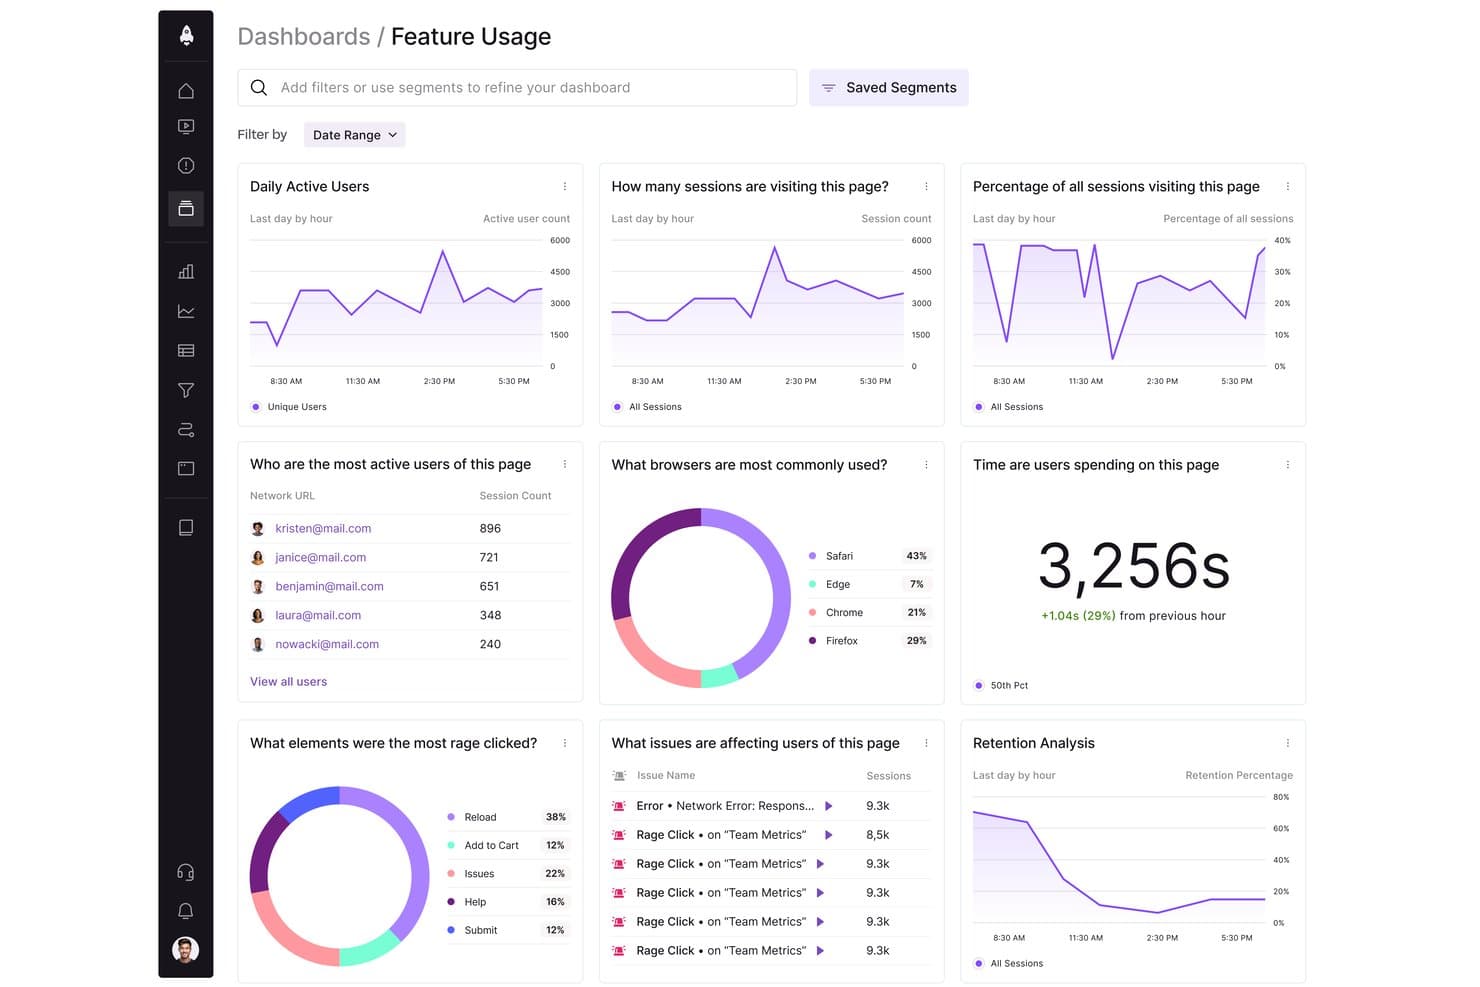Play the Network Error issue session

829,806
